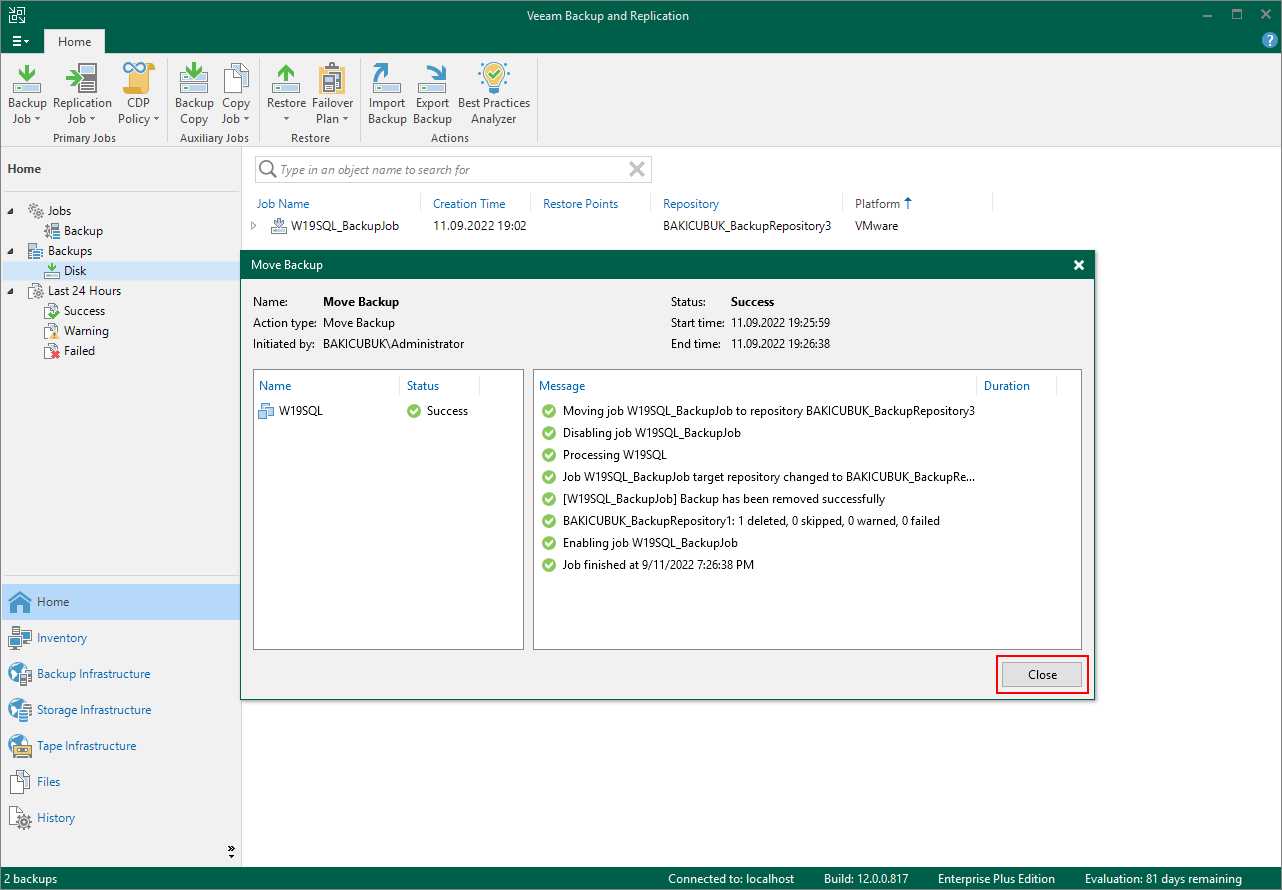Click the Duration column header in dialog
Screen dimensions: 1282x890
pos(1006,386)
